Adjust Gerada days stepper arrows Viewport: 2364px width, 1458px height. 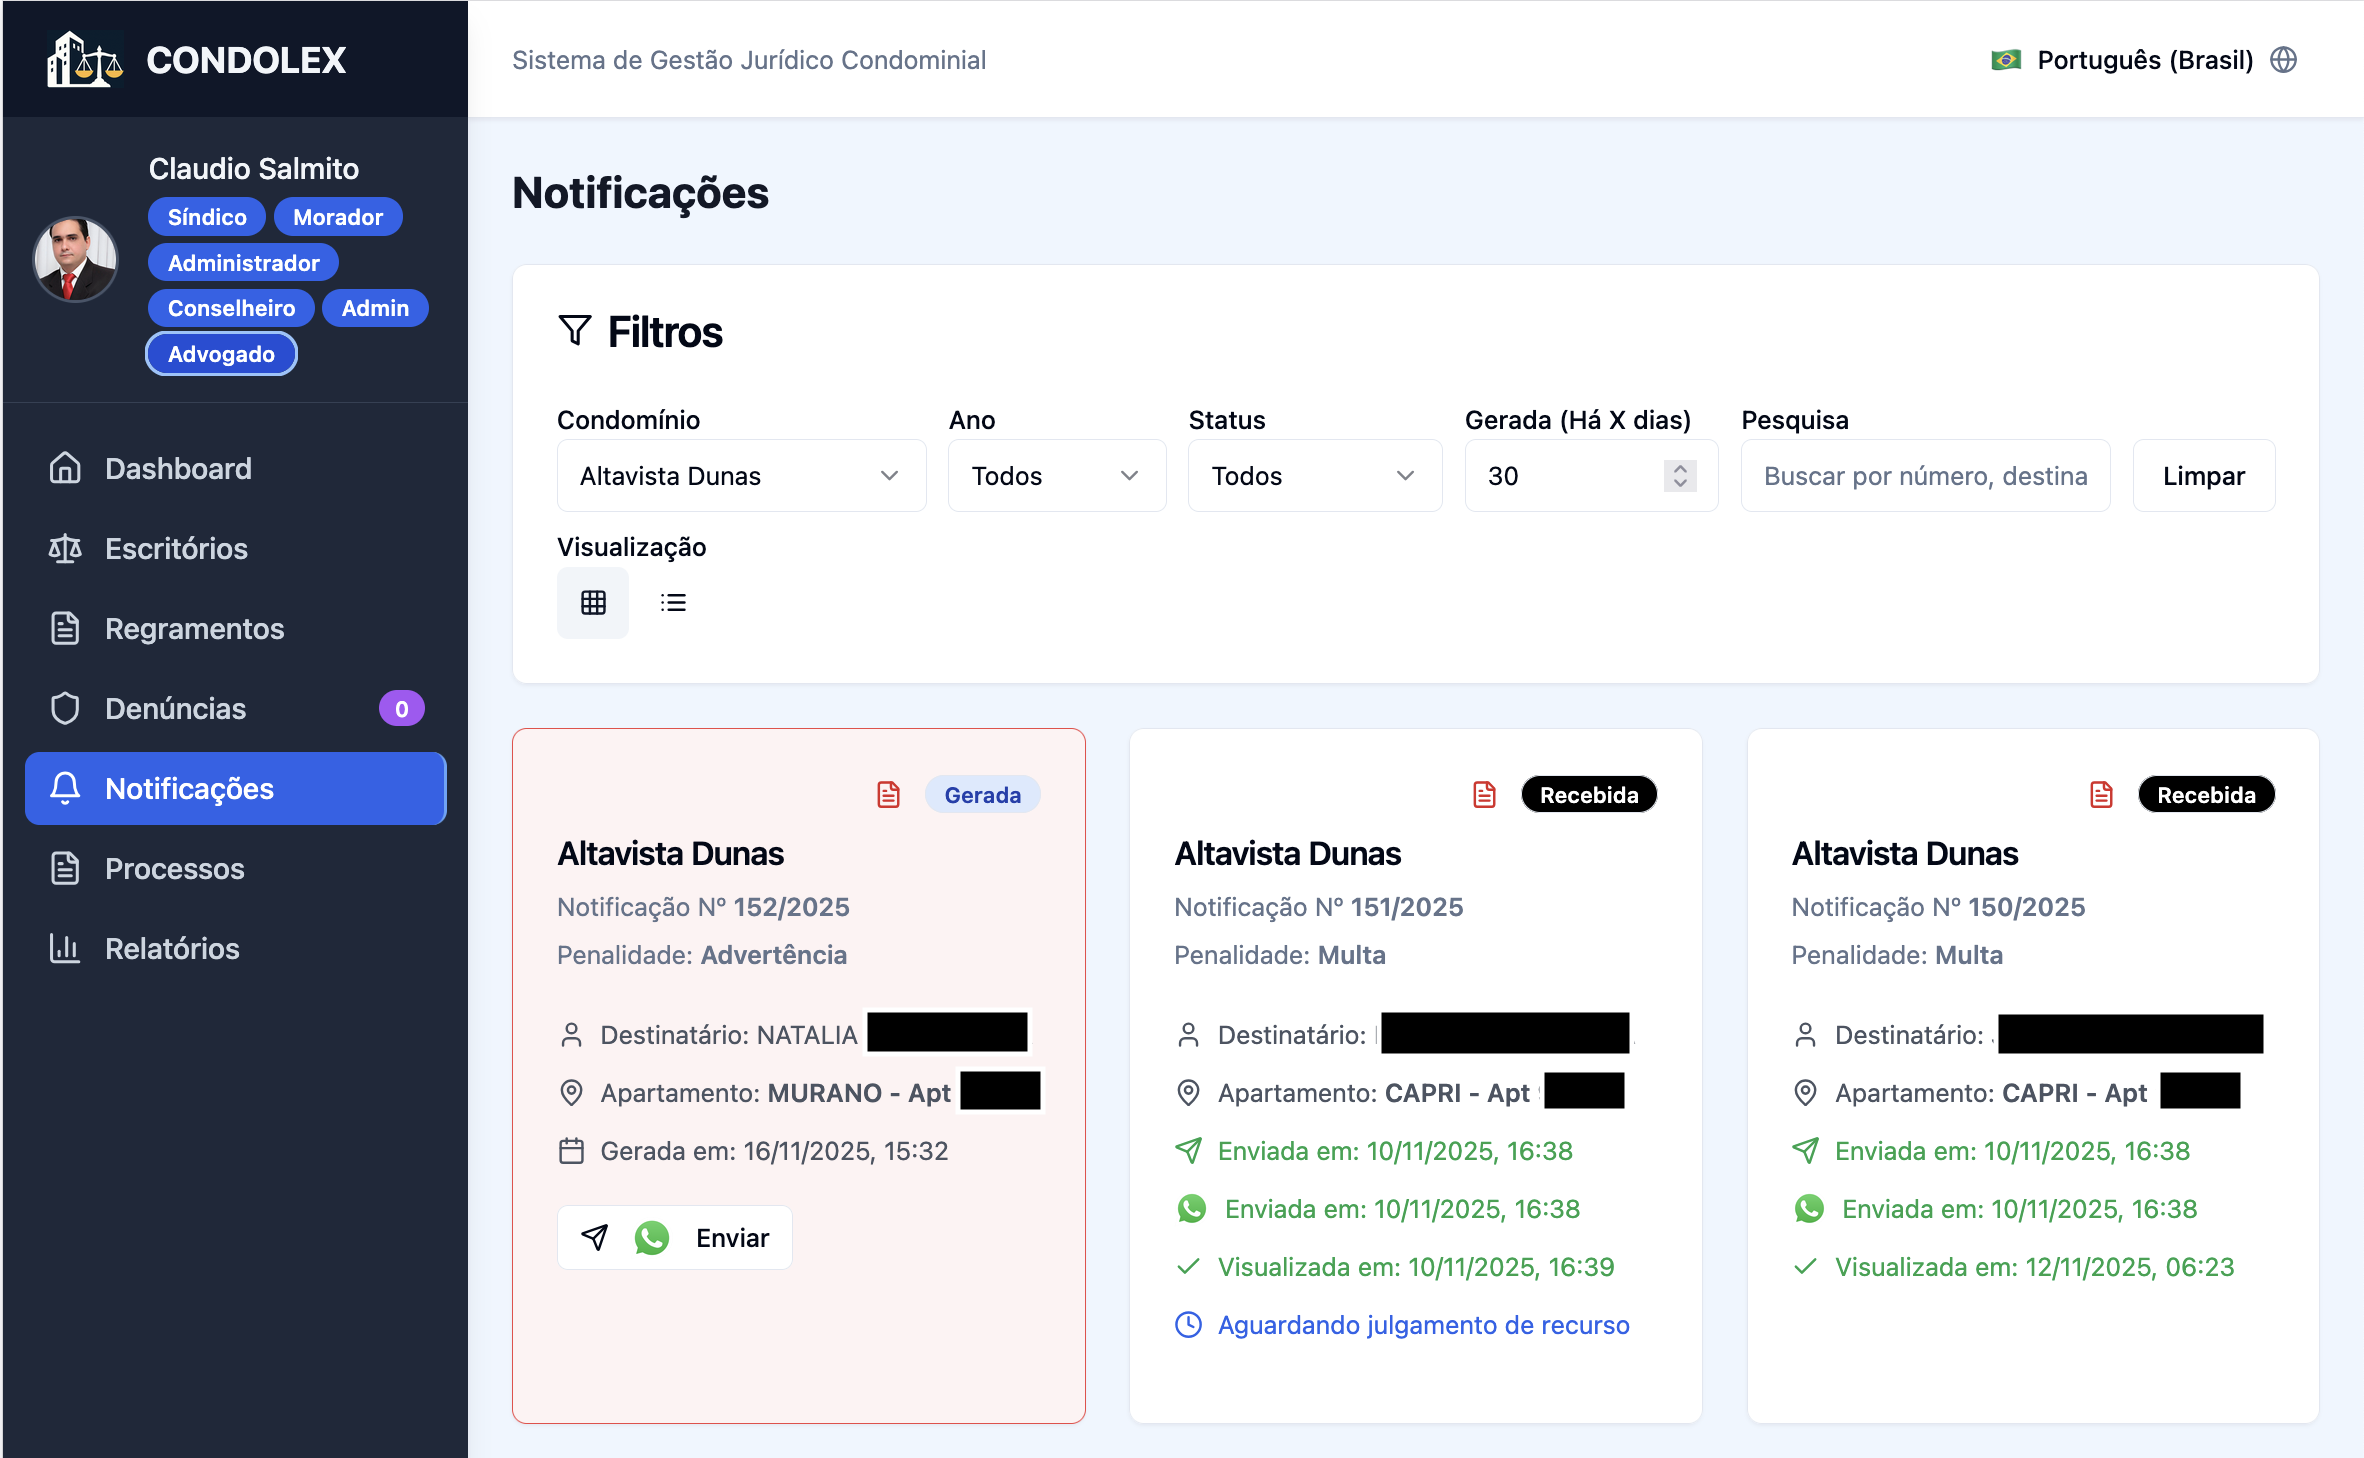1680,476
